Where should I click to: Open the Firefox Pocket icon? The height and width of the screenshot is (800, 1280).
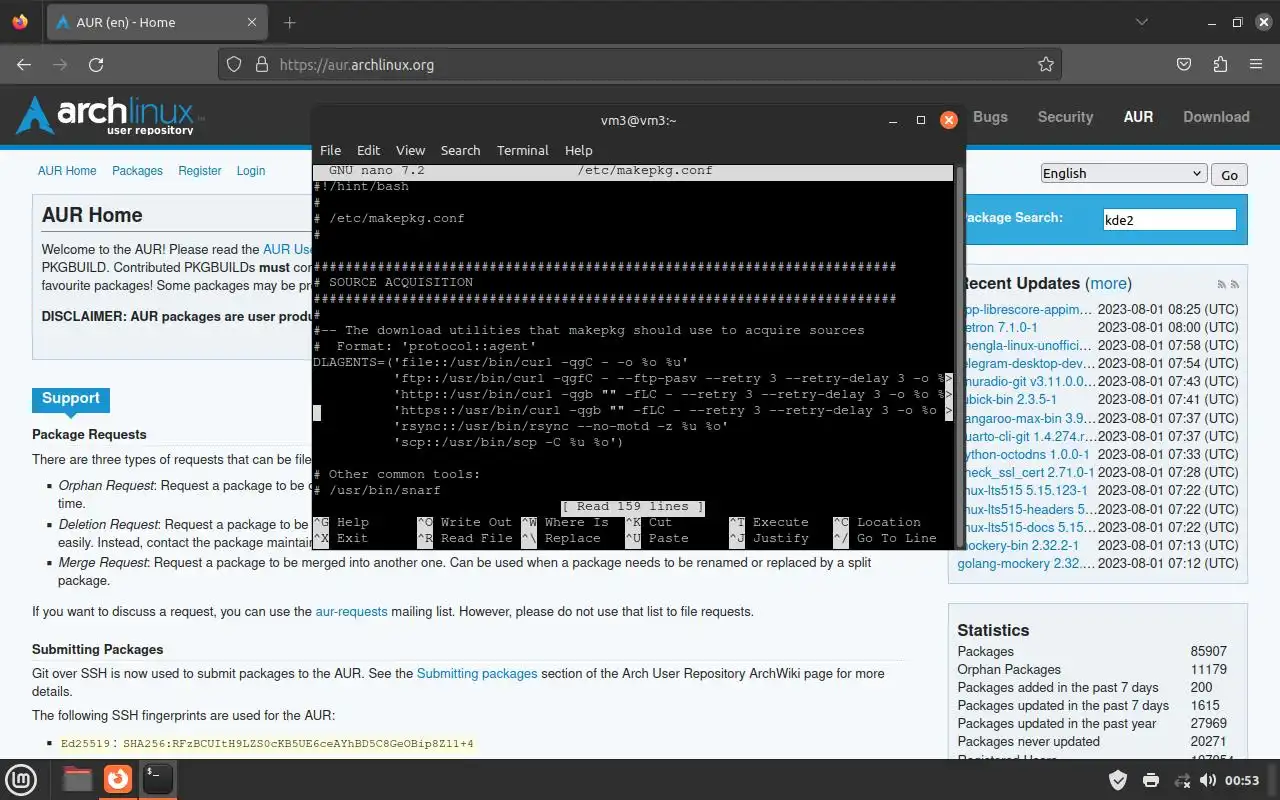tap(1184, 64)
